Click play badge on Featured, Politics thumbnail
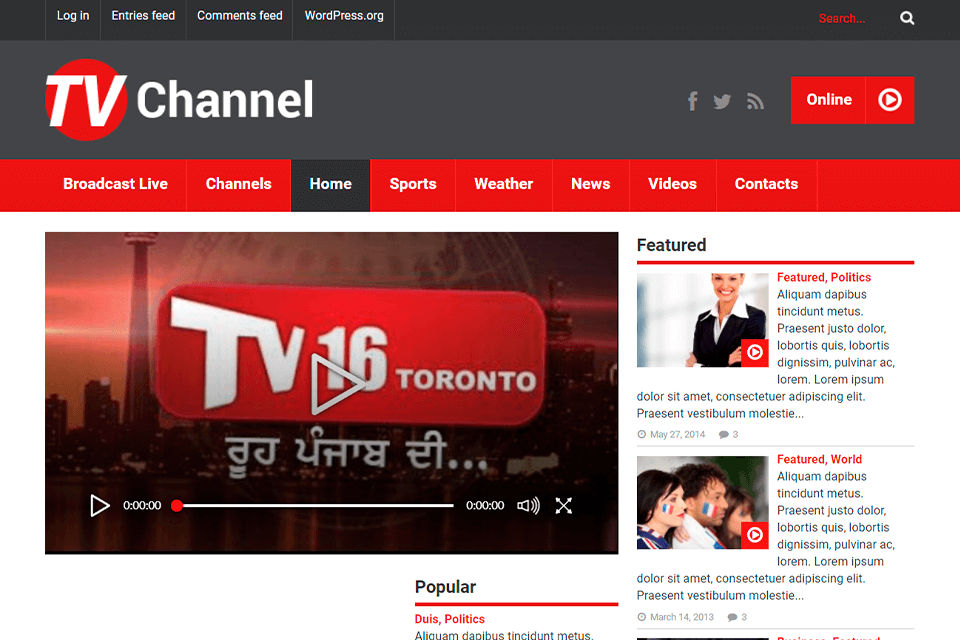Image resolution: width=960 pixels, height=640 pixels. 754,353
